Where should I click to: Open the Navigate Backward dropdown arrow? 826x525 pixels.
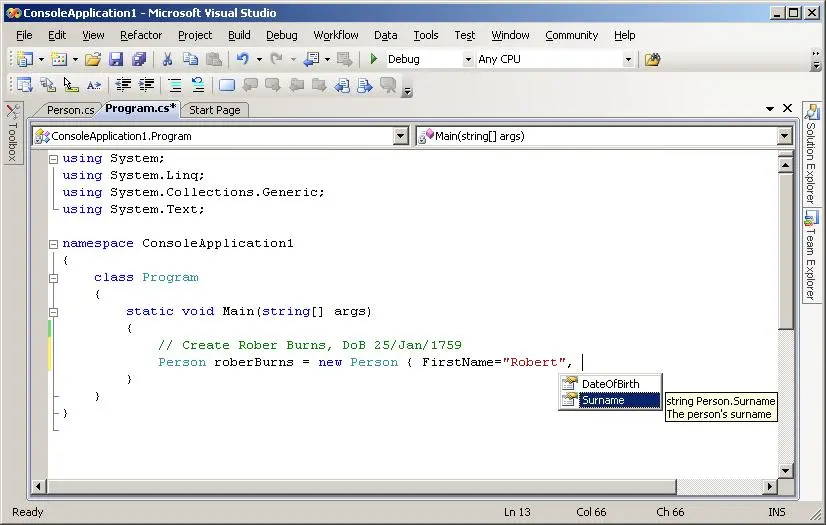click(327, 60)
